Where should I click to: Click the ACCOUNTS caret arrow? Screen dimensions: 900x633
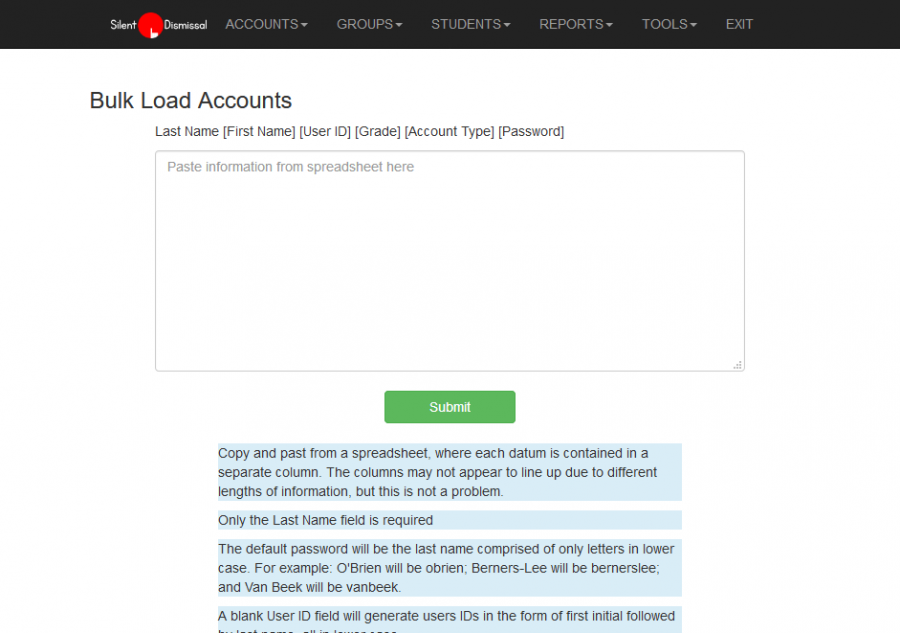coord(304,25)
